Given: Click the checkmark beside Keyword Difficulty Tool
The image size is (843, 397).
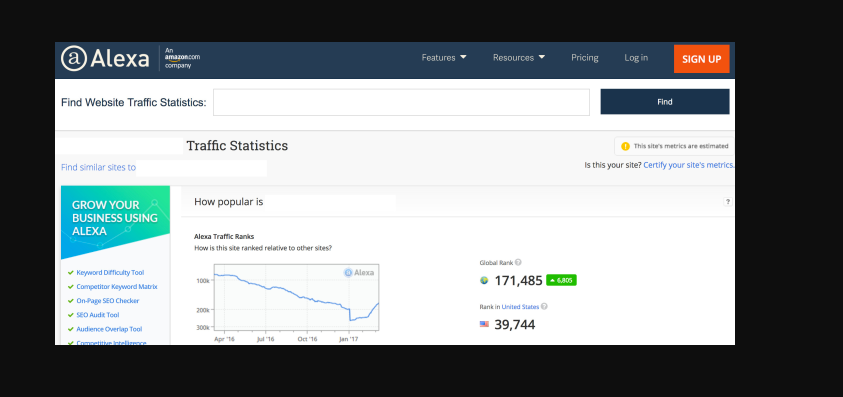Looking at the screenshot, I should point(70,273).
